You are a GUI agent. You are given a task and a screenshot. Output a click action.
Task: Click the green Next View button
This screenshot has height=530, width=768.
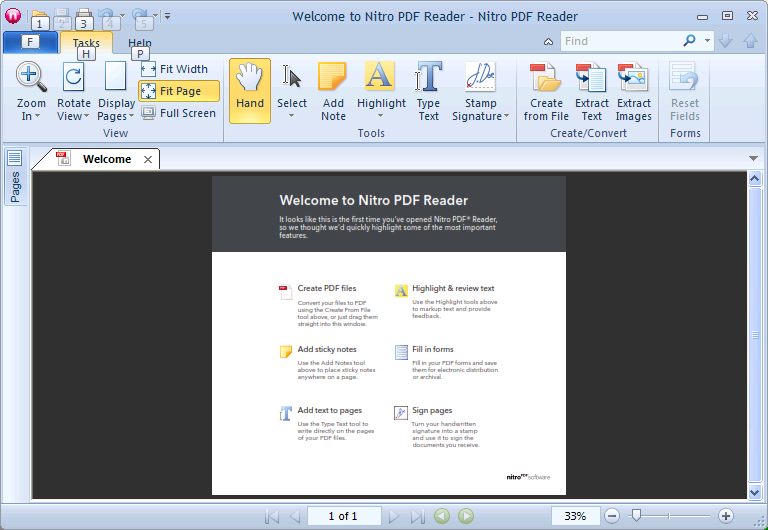point(466,516)
